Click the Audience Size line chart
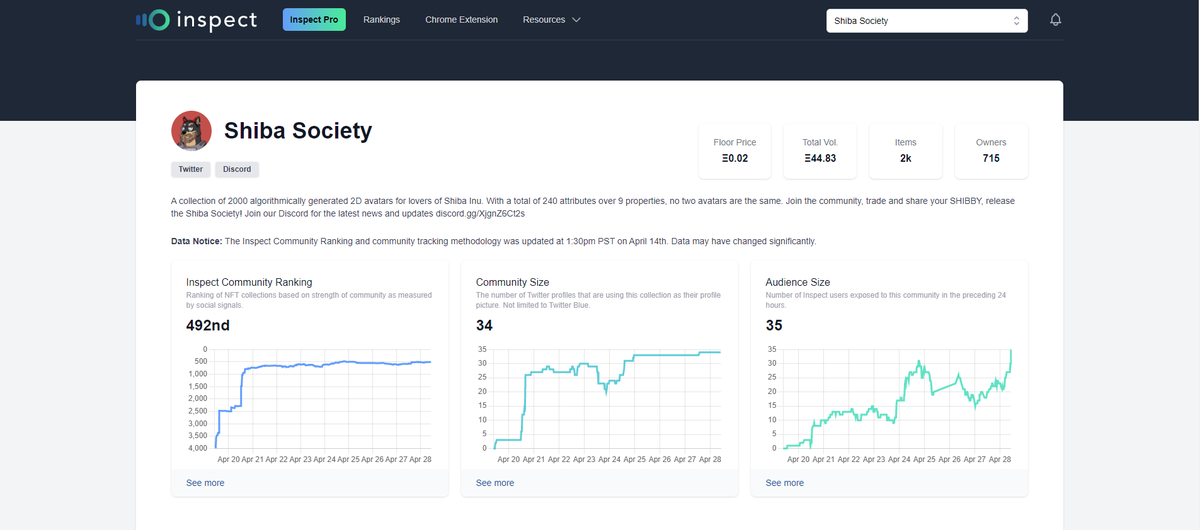This screenshot has width=1200, height=530. coord(898,399)
